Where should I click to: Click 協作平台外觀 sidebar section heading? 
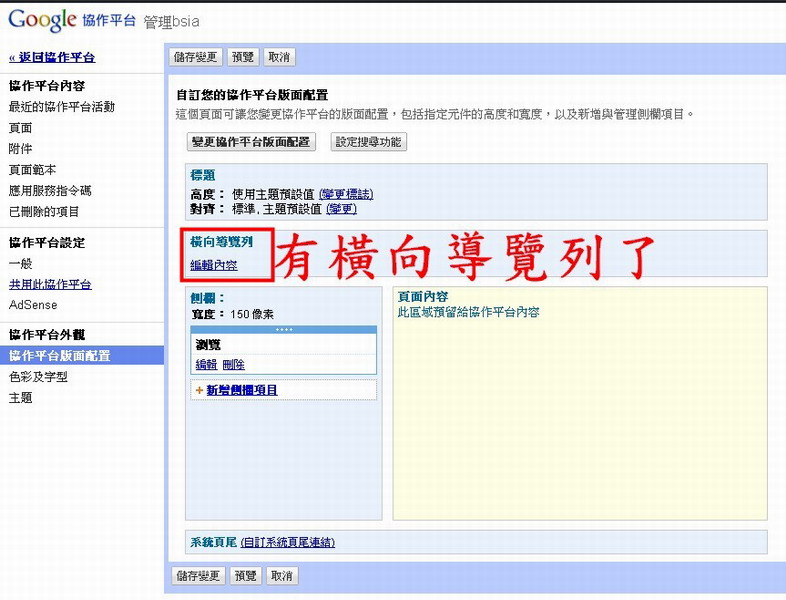coord(47,334)
